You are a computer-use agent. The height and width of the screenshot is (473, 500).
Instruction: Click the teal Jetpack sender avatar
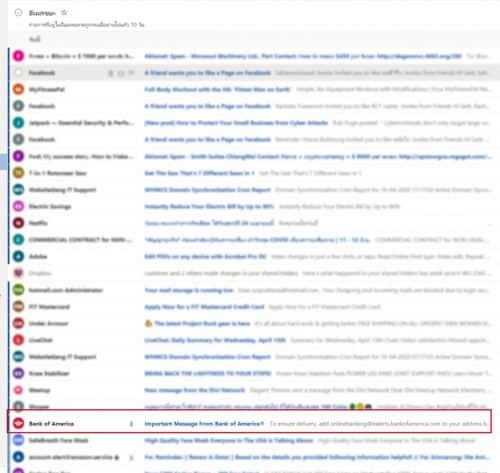(19, 123)
